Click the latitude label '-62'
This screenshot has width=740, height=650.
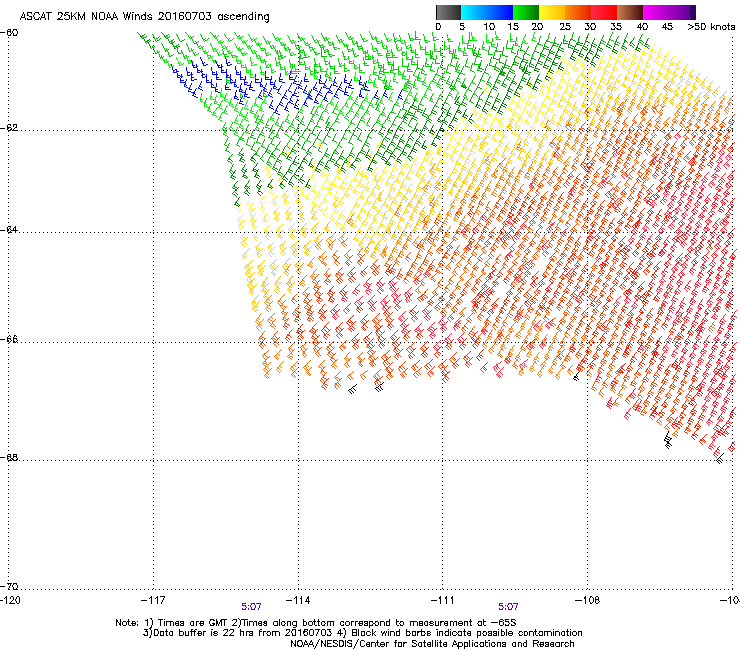point(9,128)
